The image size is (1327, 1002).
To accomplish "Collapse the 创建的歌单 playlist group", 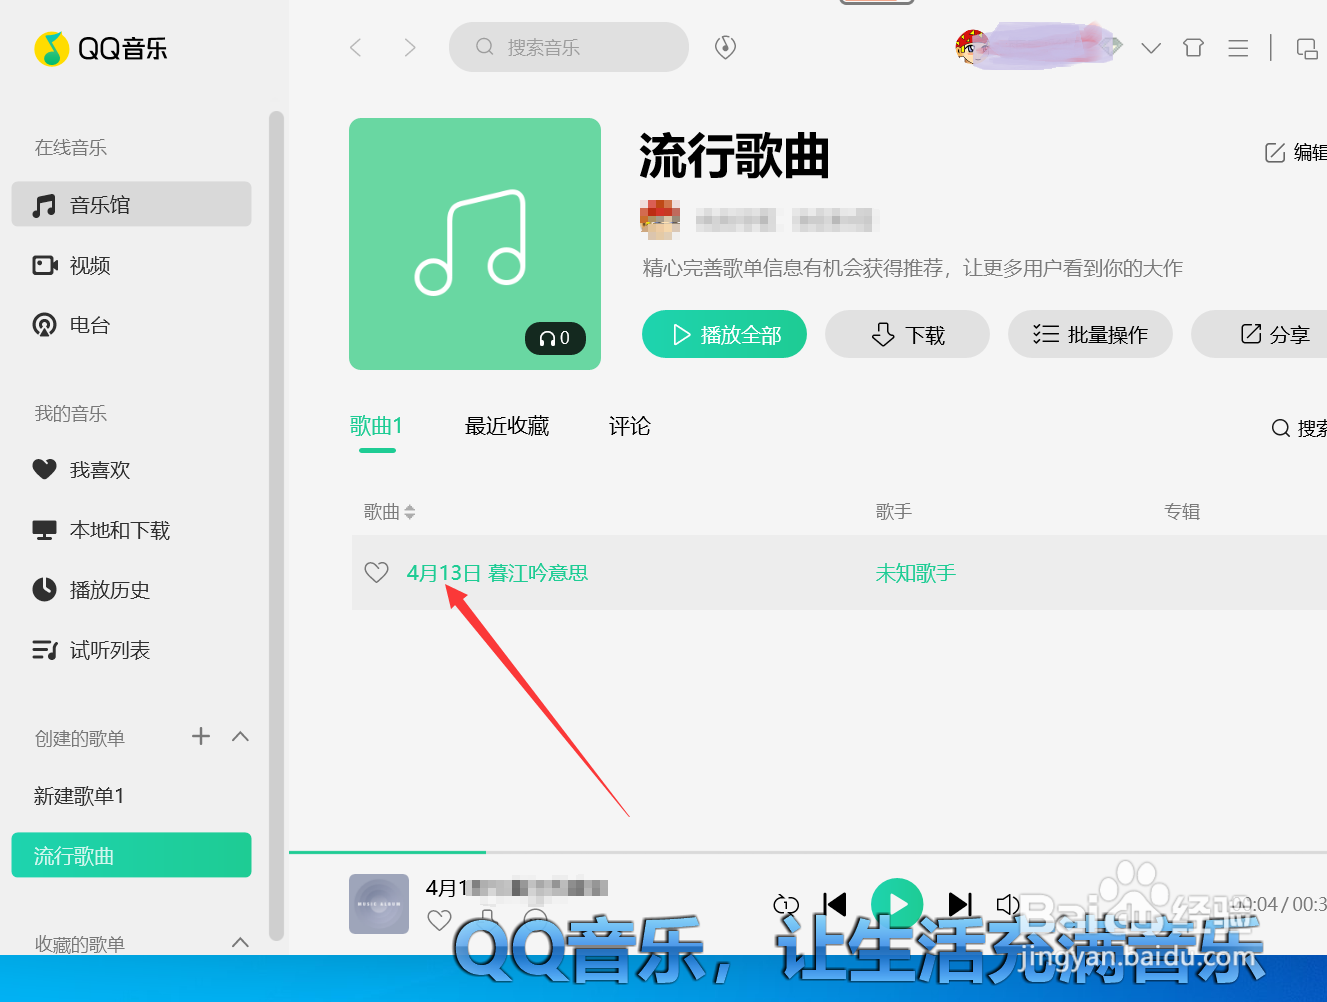I will (x=240, y=737).
